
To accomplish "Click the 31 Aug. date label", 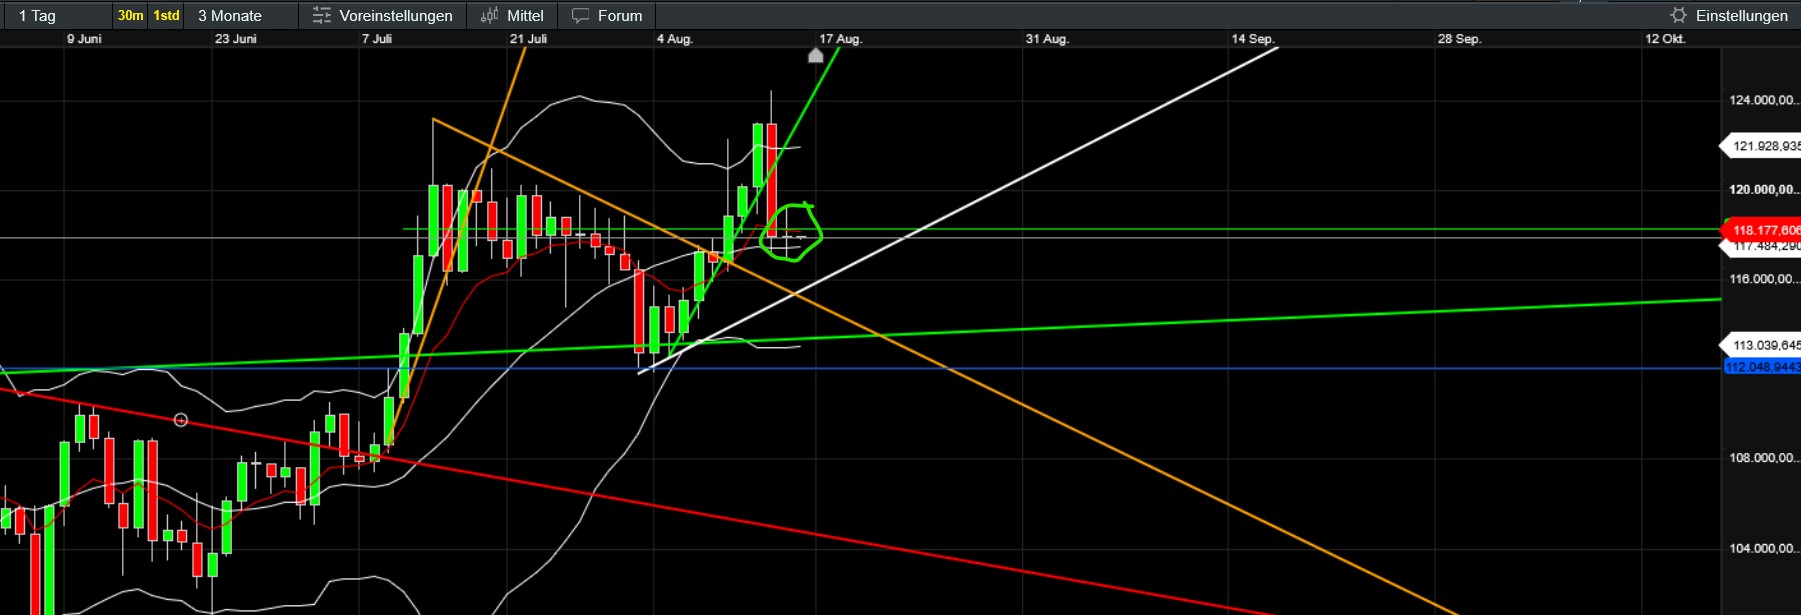I will click(1047, 39).
